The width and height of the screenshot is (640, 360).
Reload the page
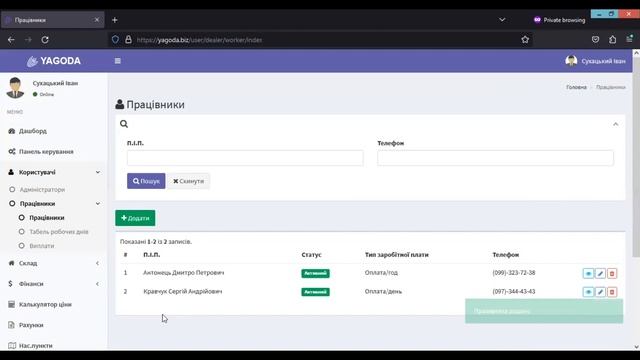(45, 40)
